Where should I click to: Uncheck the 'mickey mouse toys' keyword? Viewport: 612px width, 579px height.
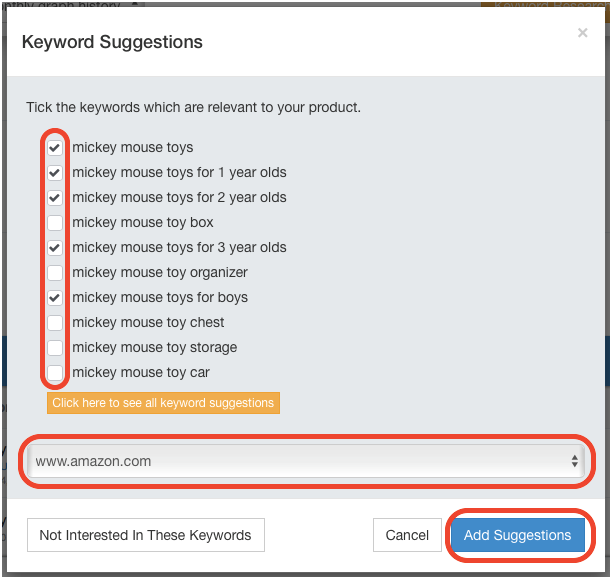coord(55,148)
